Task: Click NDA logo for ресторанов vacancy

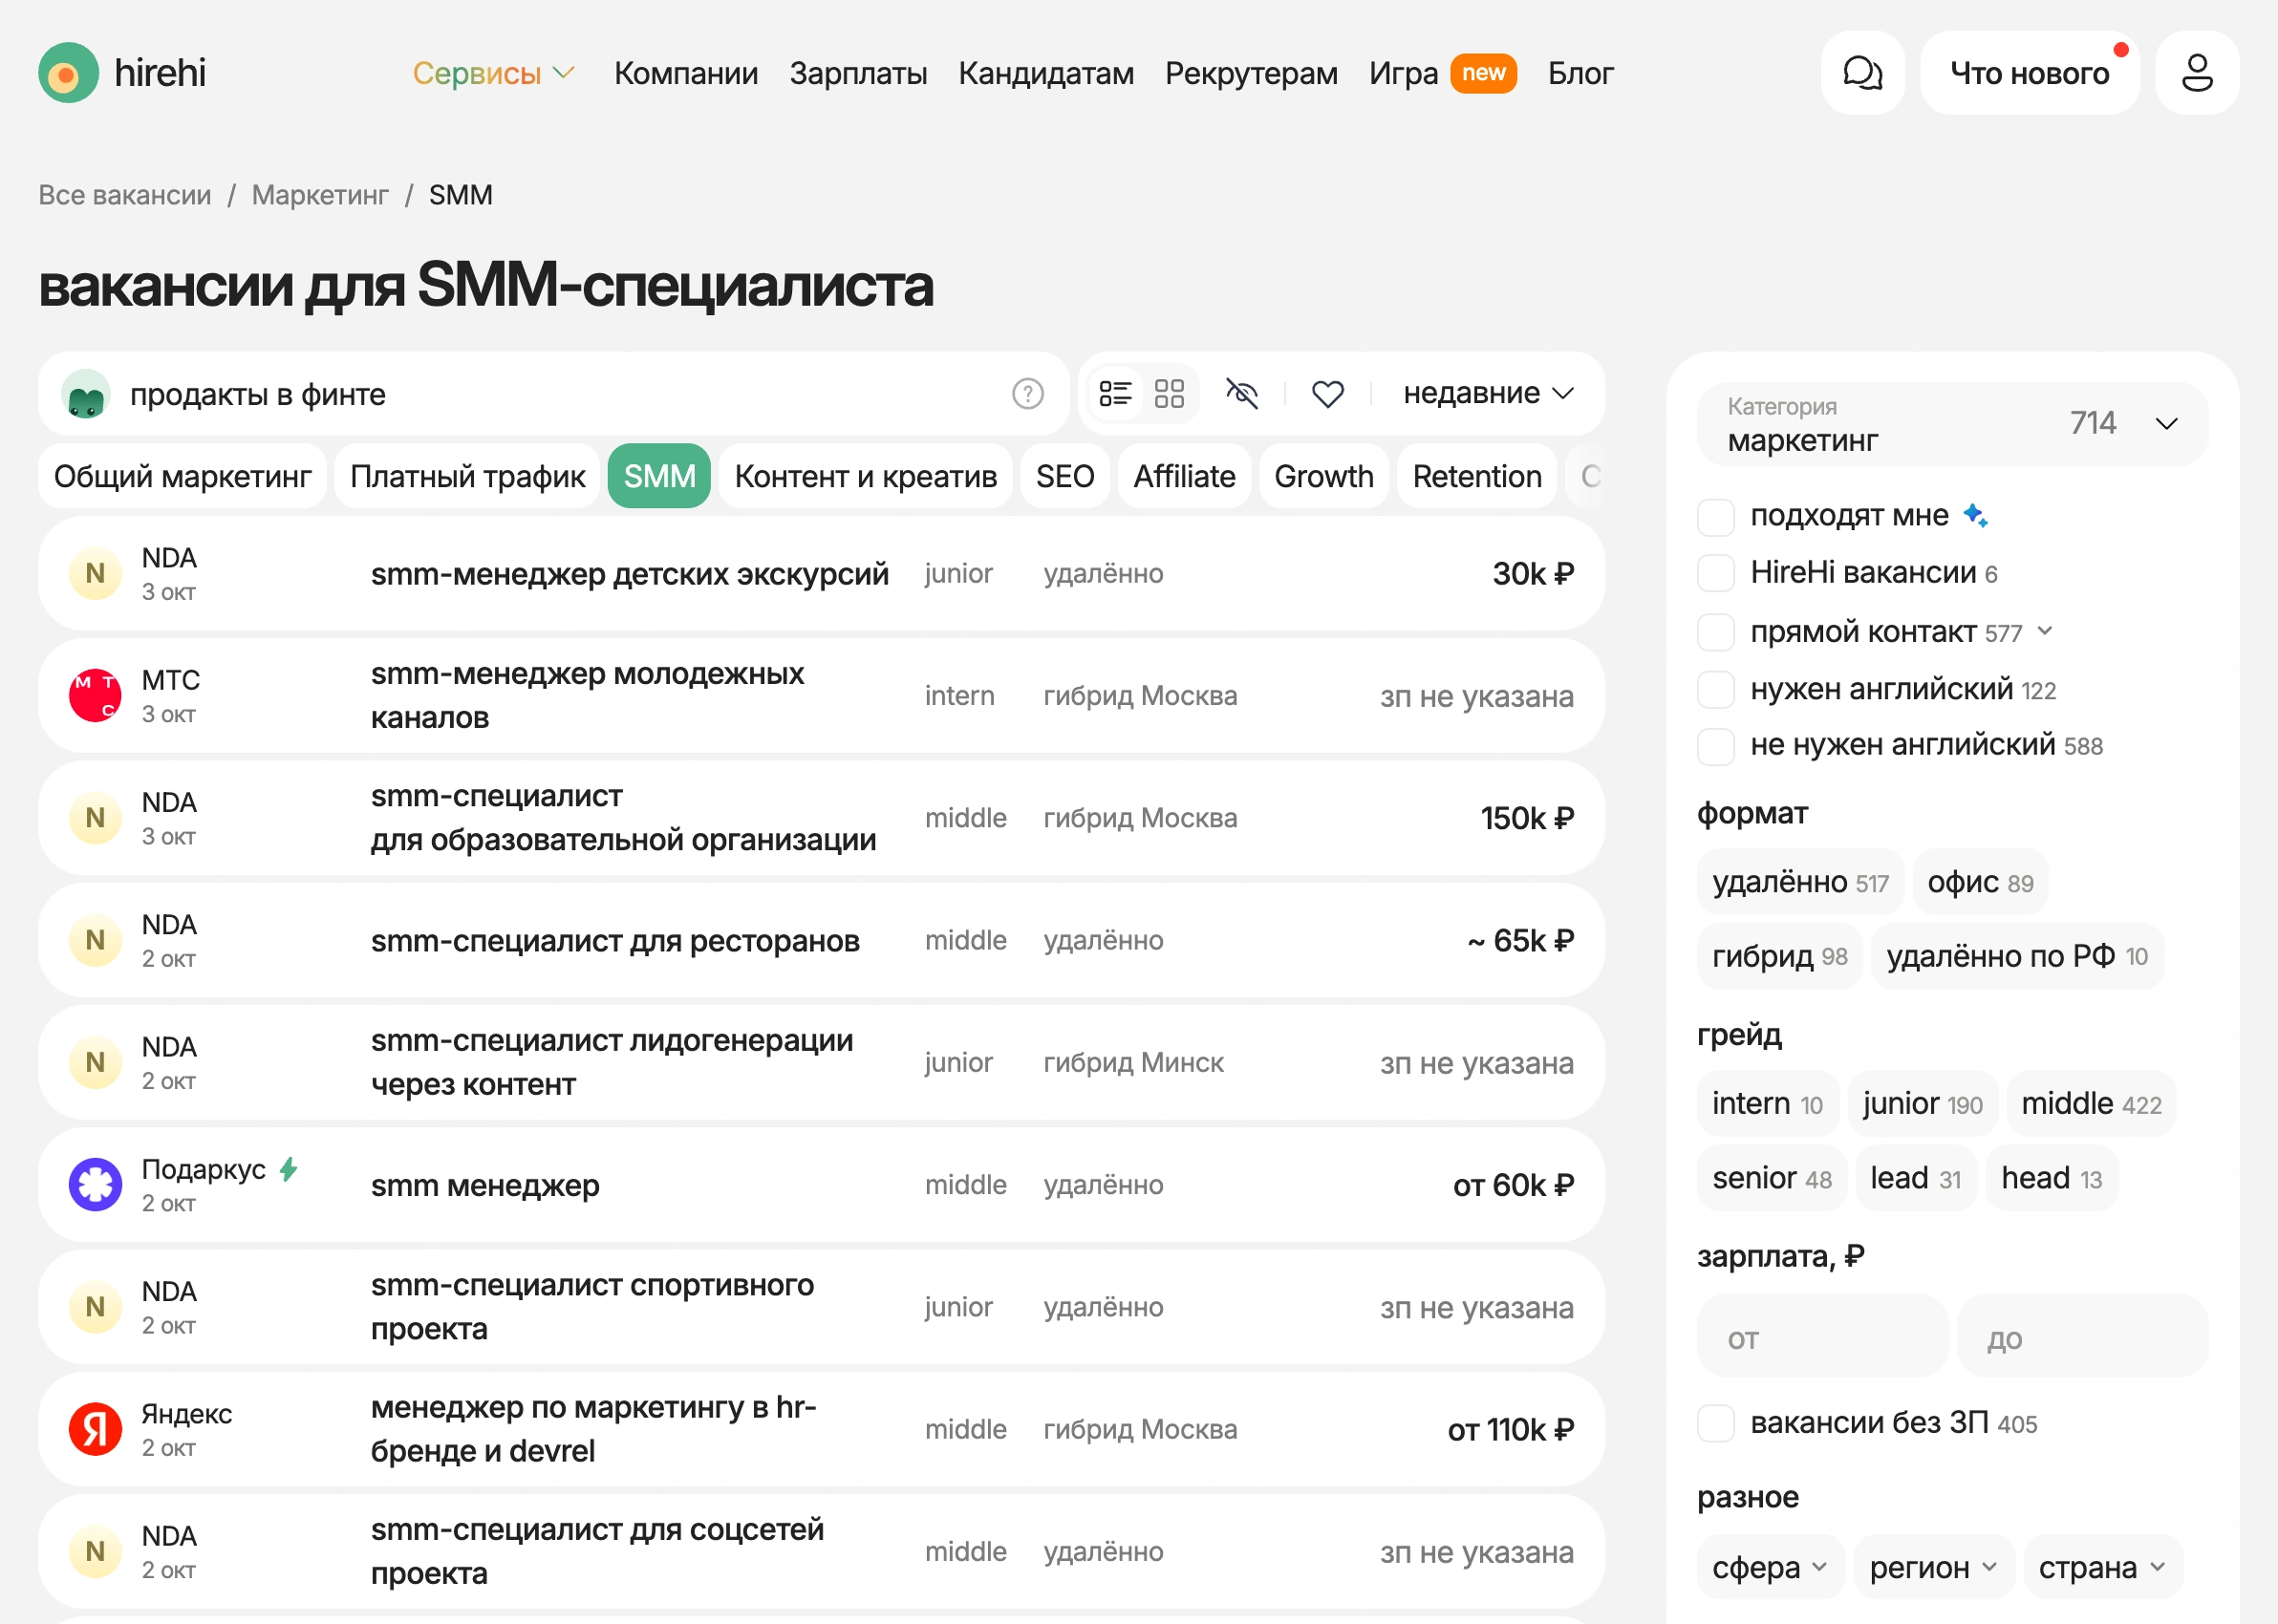Action: point(95,940)
